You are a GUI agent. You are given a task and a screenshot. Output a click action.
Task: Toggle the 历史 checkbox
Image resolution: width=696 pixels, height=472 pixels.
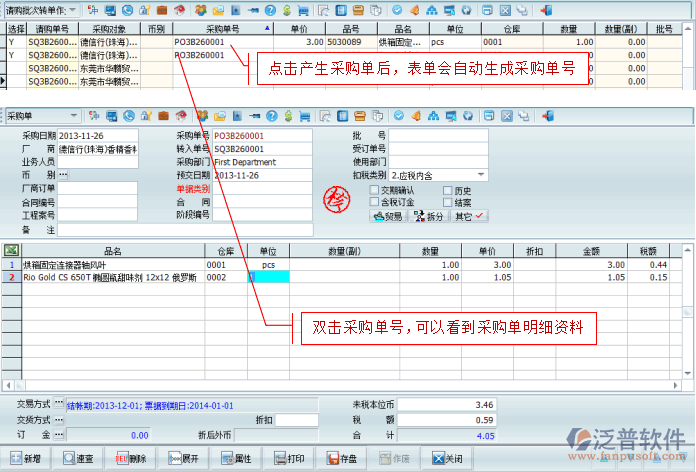click(447, 190)
